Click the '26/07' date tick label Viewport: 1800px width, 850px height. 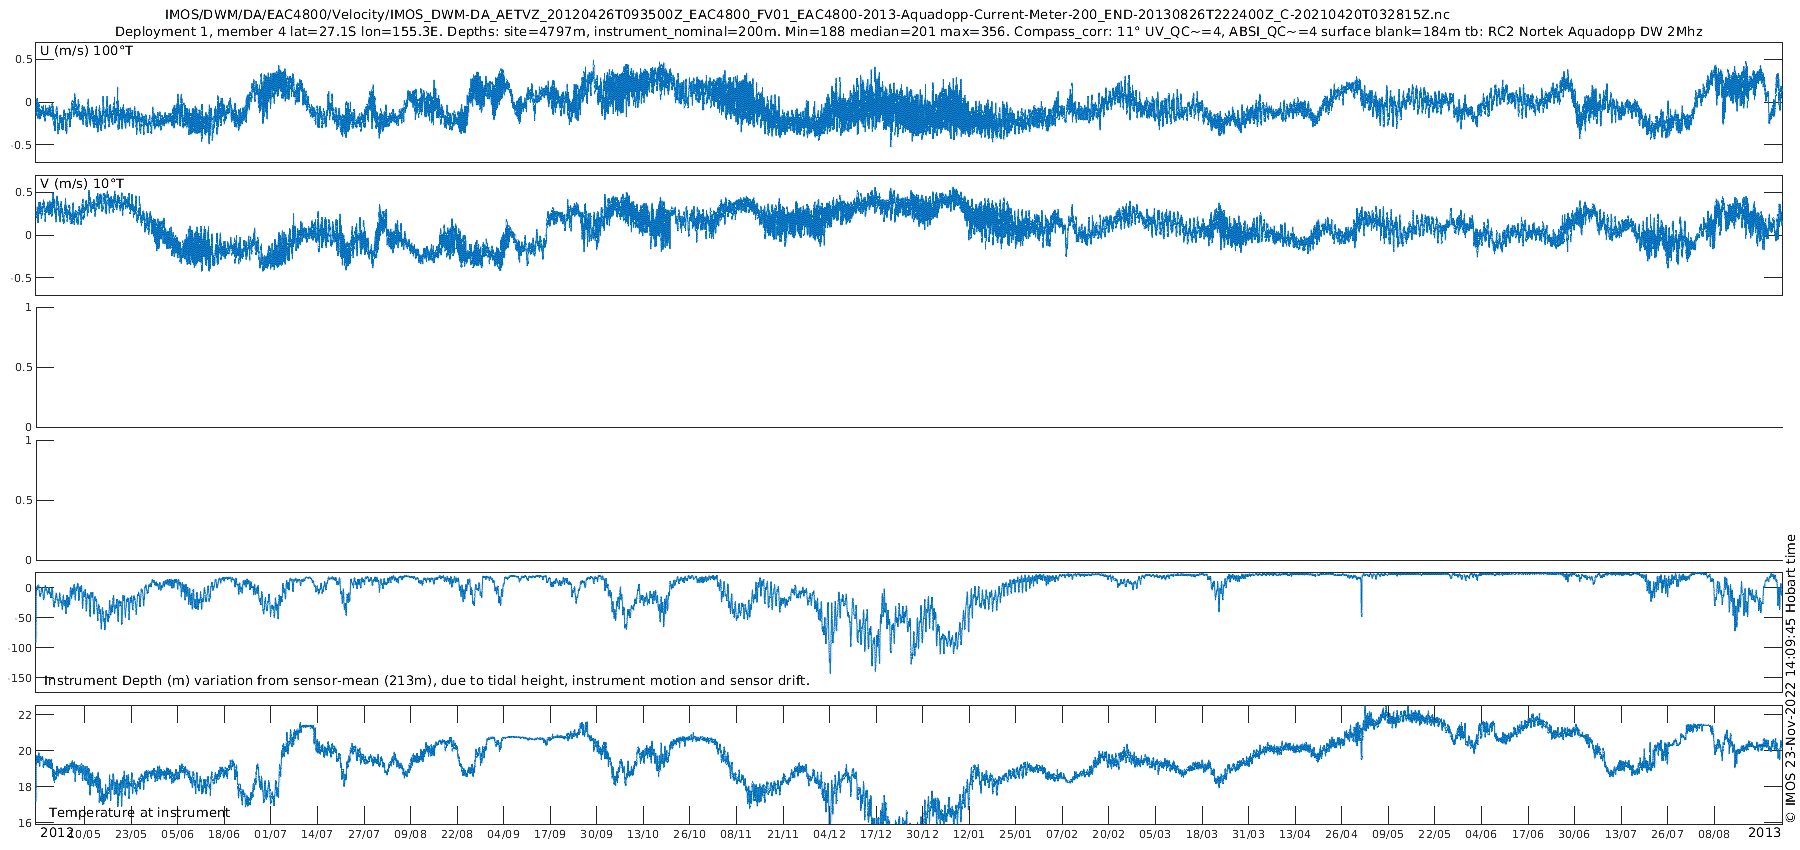tap(1668, 834)
